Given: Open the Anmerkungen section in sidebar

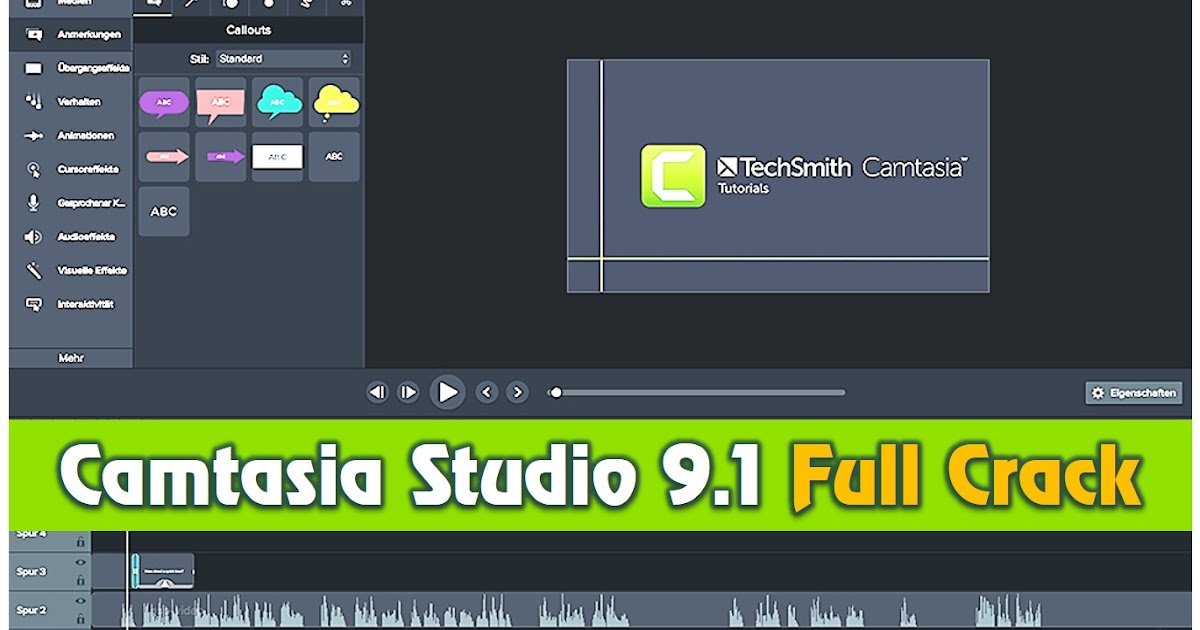Looking at the screenshot, I should 70,35.
